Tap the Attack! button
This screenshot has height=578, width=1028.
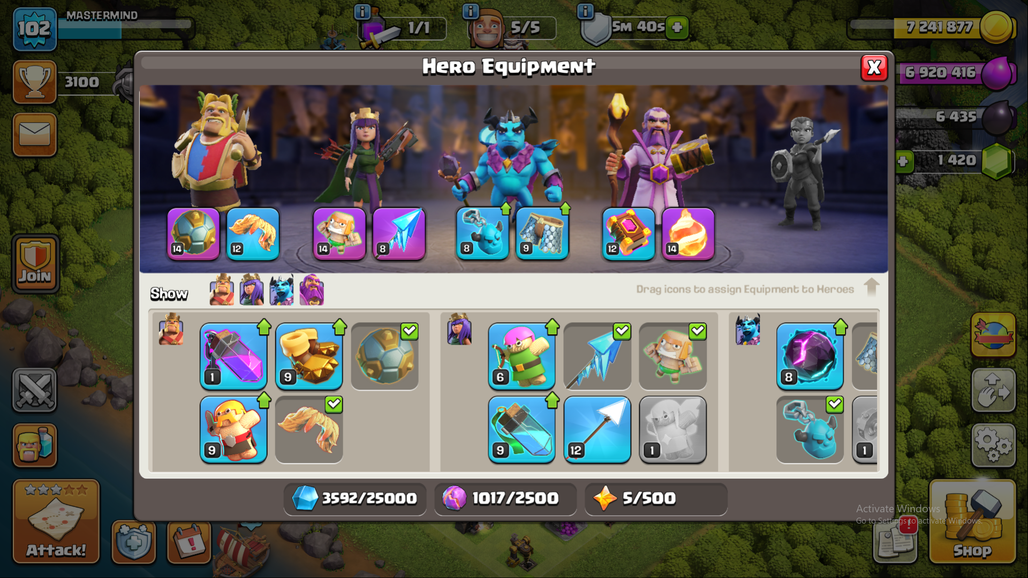click(56, 522)
